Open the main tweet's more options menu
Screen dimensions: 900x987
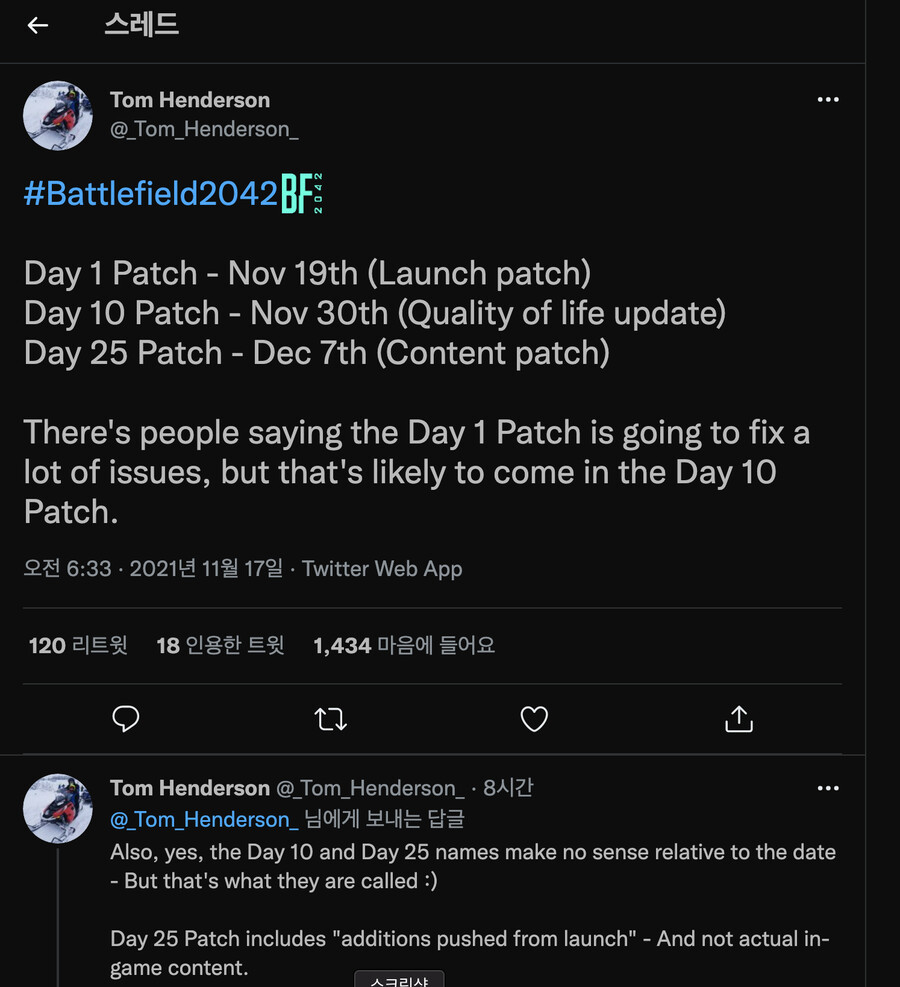(828, 100)
